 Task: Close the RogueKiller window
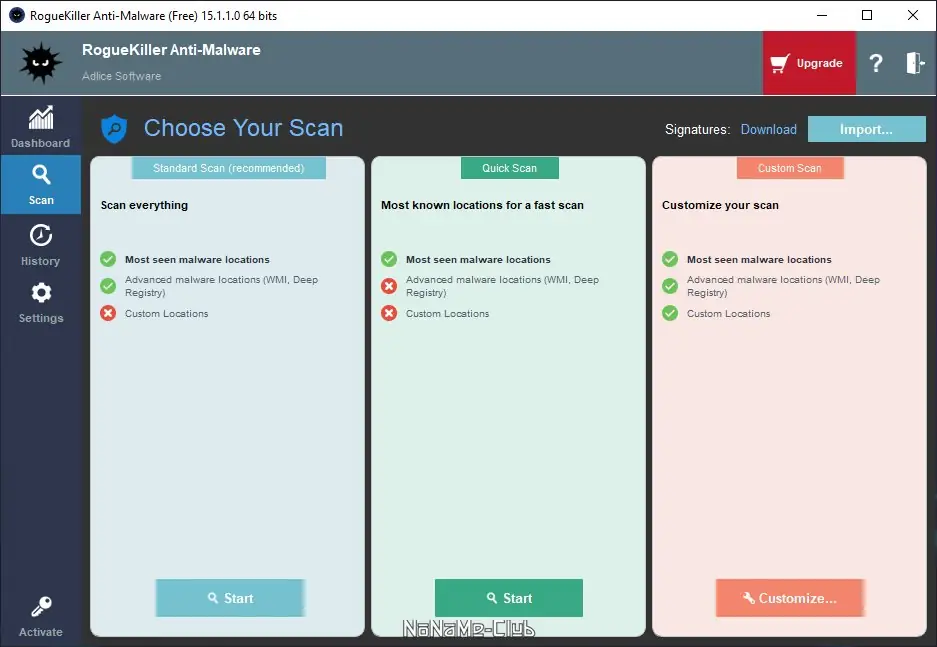point(912,16)
